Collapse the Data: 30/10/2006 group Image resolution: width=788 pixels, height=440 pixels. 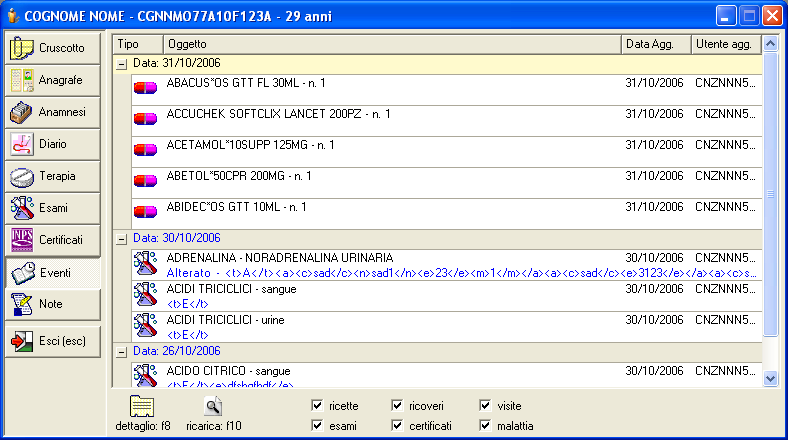[x=122, y=239]
